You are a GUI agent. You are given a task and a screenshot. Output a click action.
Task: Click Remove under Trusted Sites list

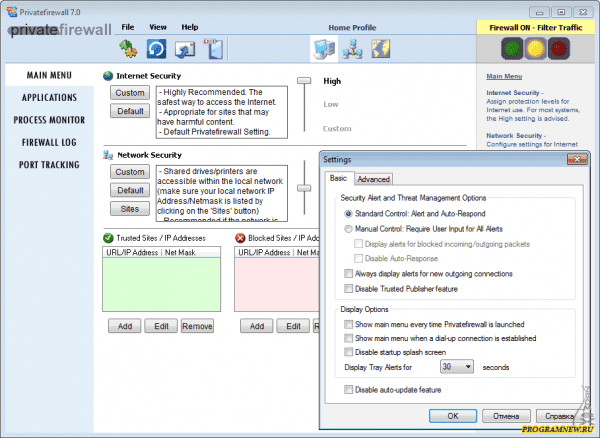click(x=197, y=326)
